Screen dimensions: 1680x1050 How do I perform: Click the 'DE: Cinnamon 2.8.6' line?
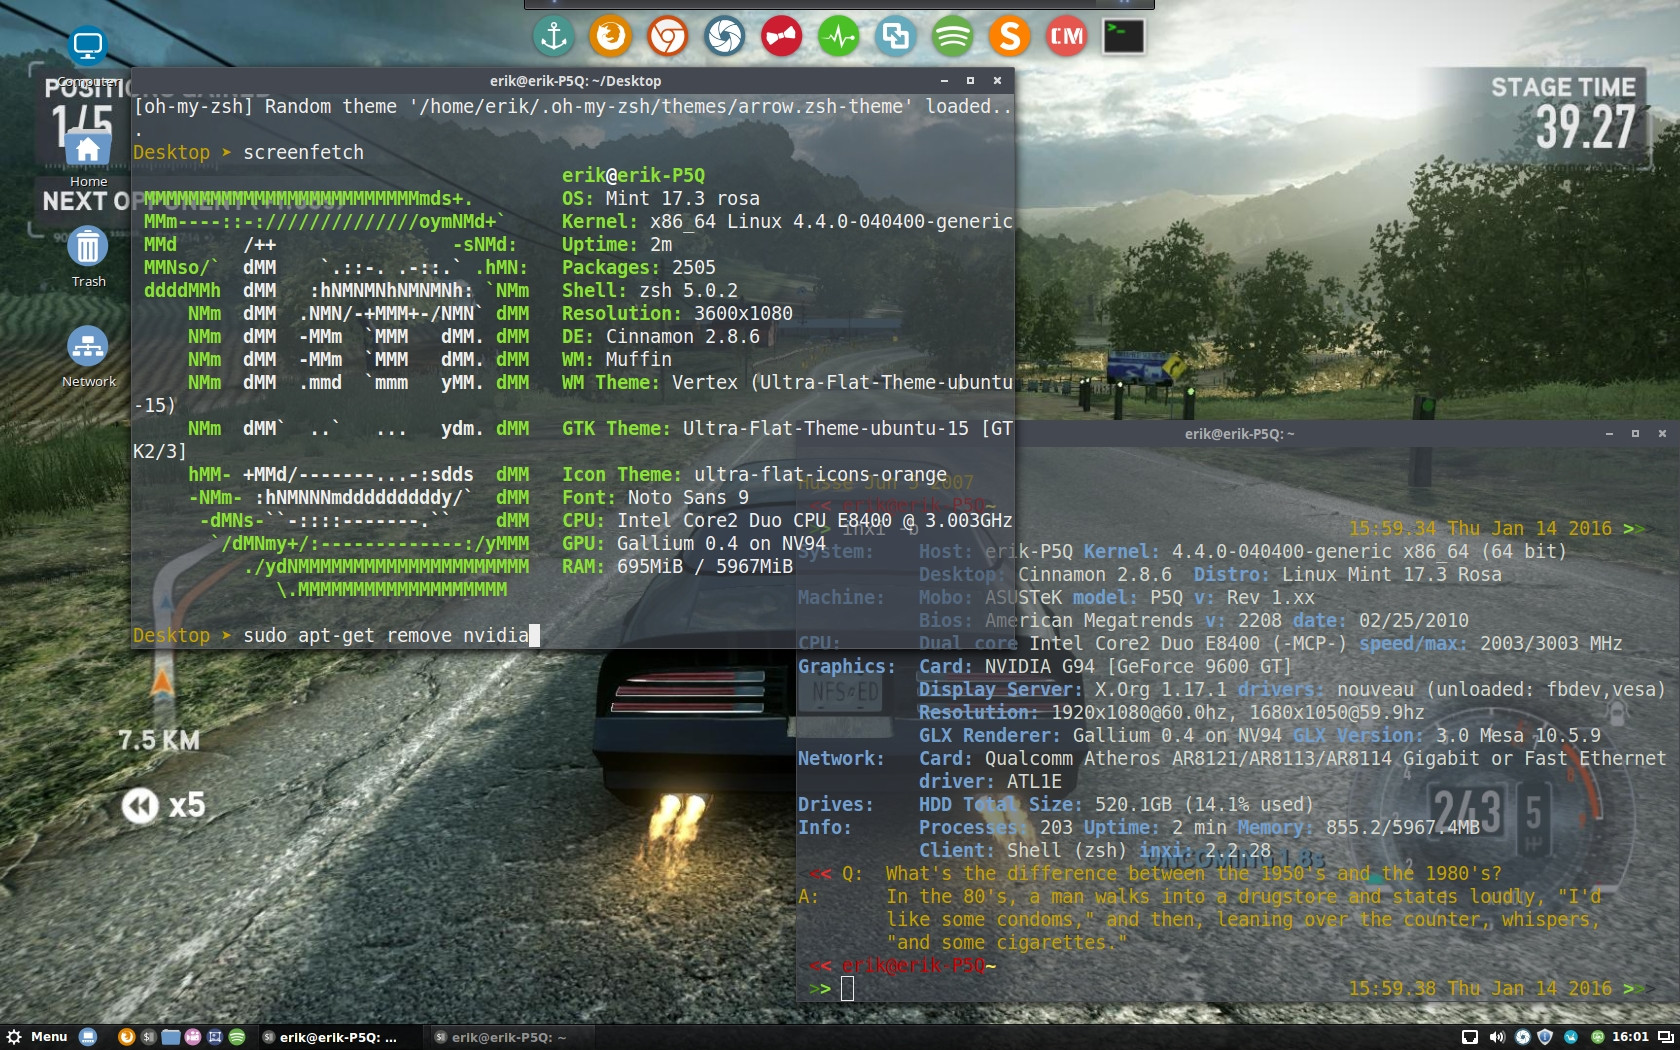[661, 336]
